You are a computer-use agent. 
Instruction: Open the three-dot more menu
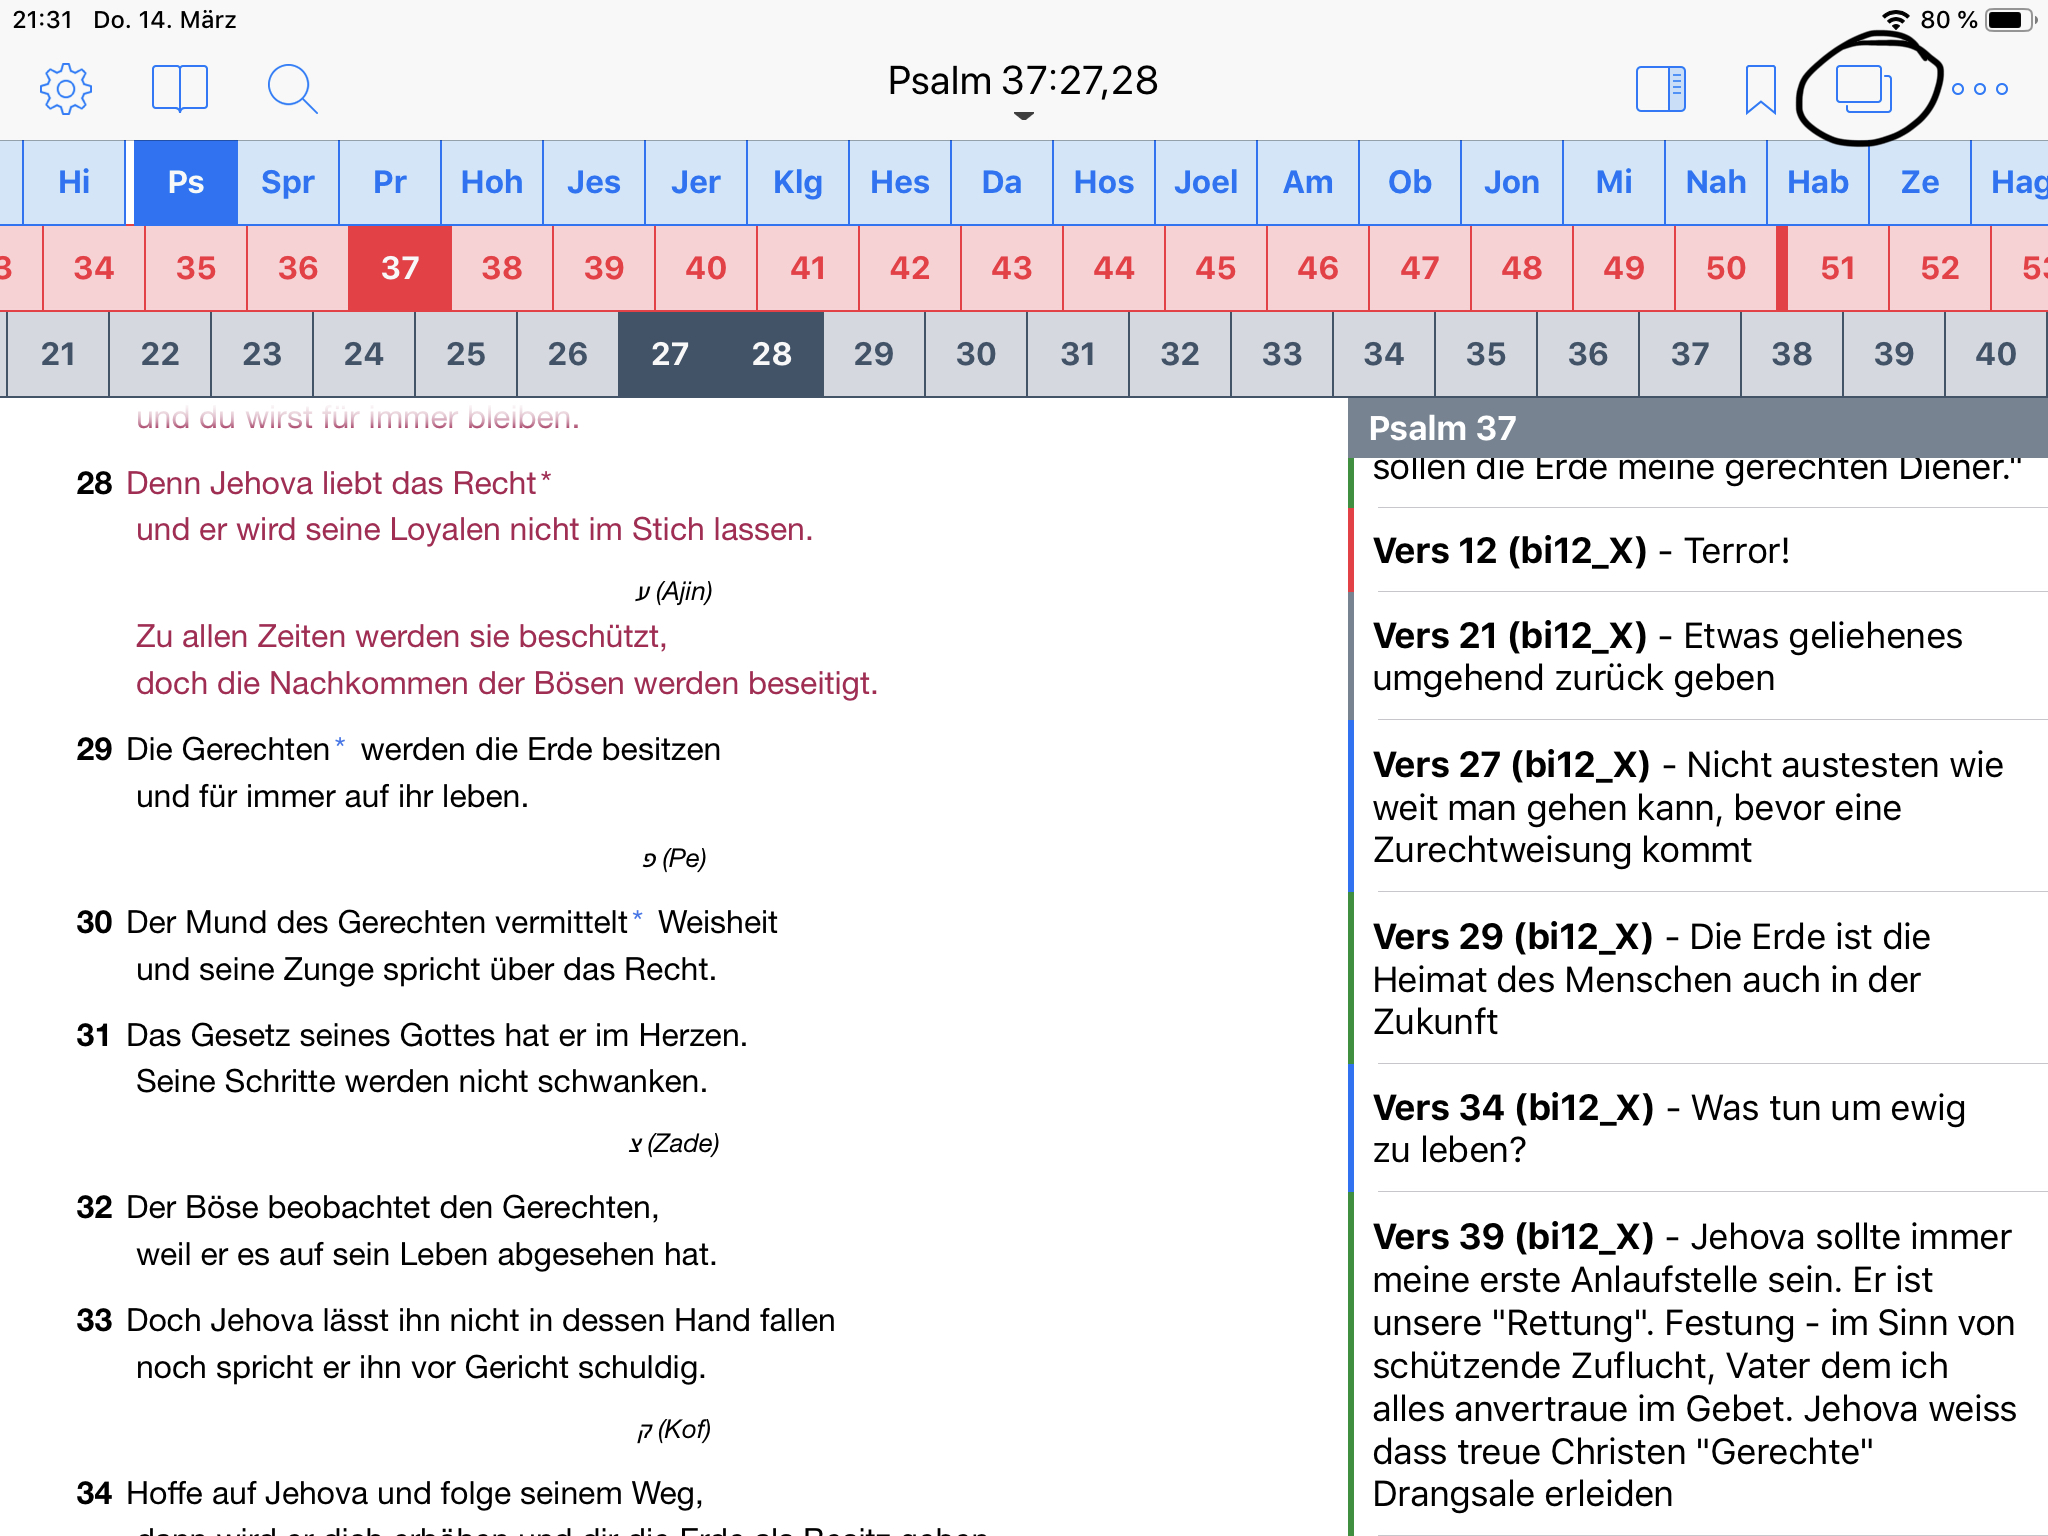pos(1980,89)
